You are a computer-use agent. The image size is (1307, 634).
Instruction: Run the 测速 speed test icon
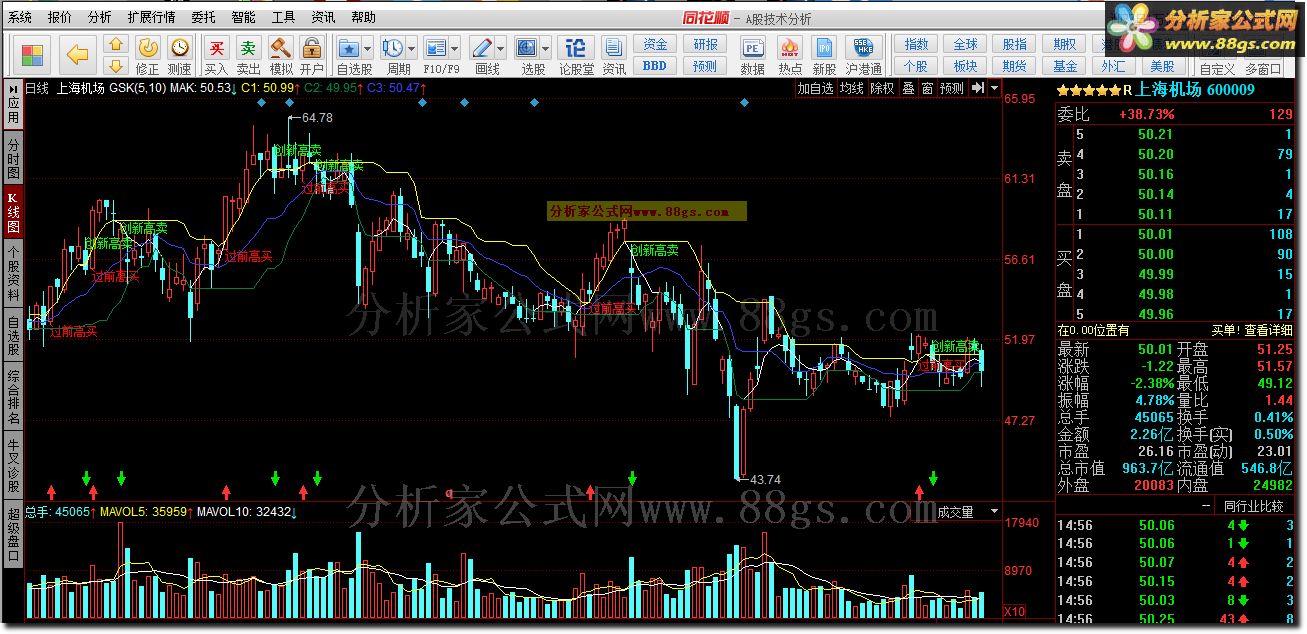pos(179,55)
